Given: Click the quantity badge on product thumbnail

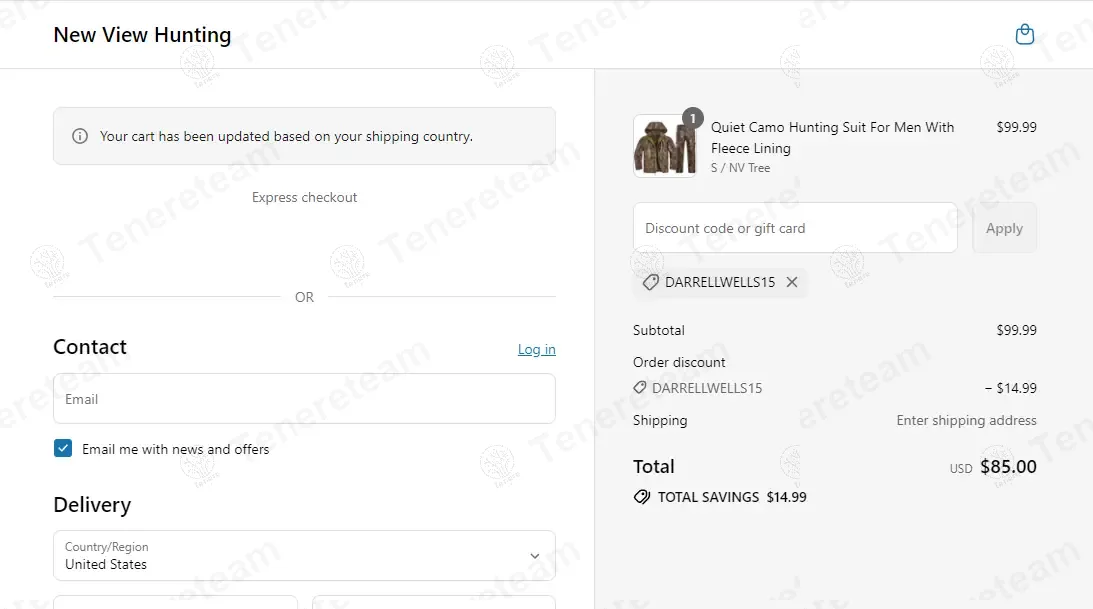Looking at the screenshot, I should (692, 118).
